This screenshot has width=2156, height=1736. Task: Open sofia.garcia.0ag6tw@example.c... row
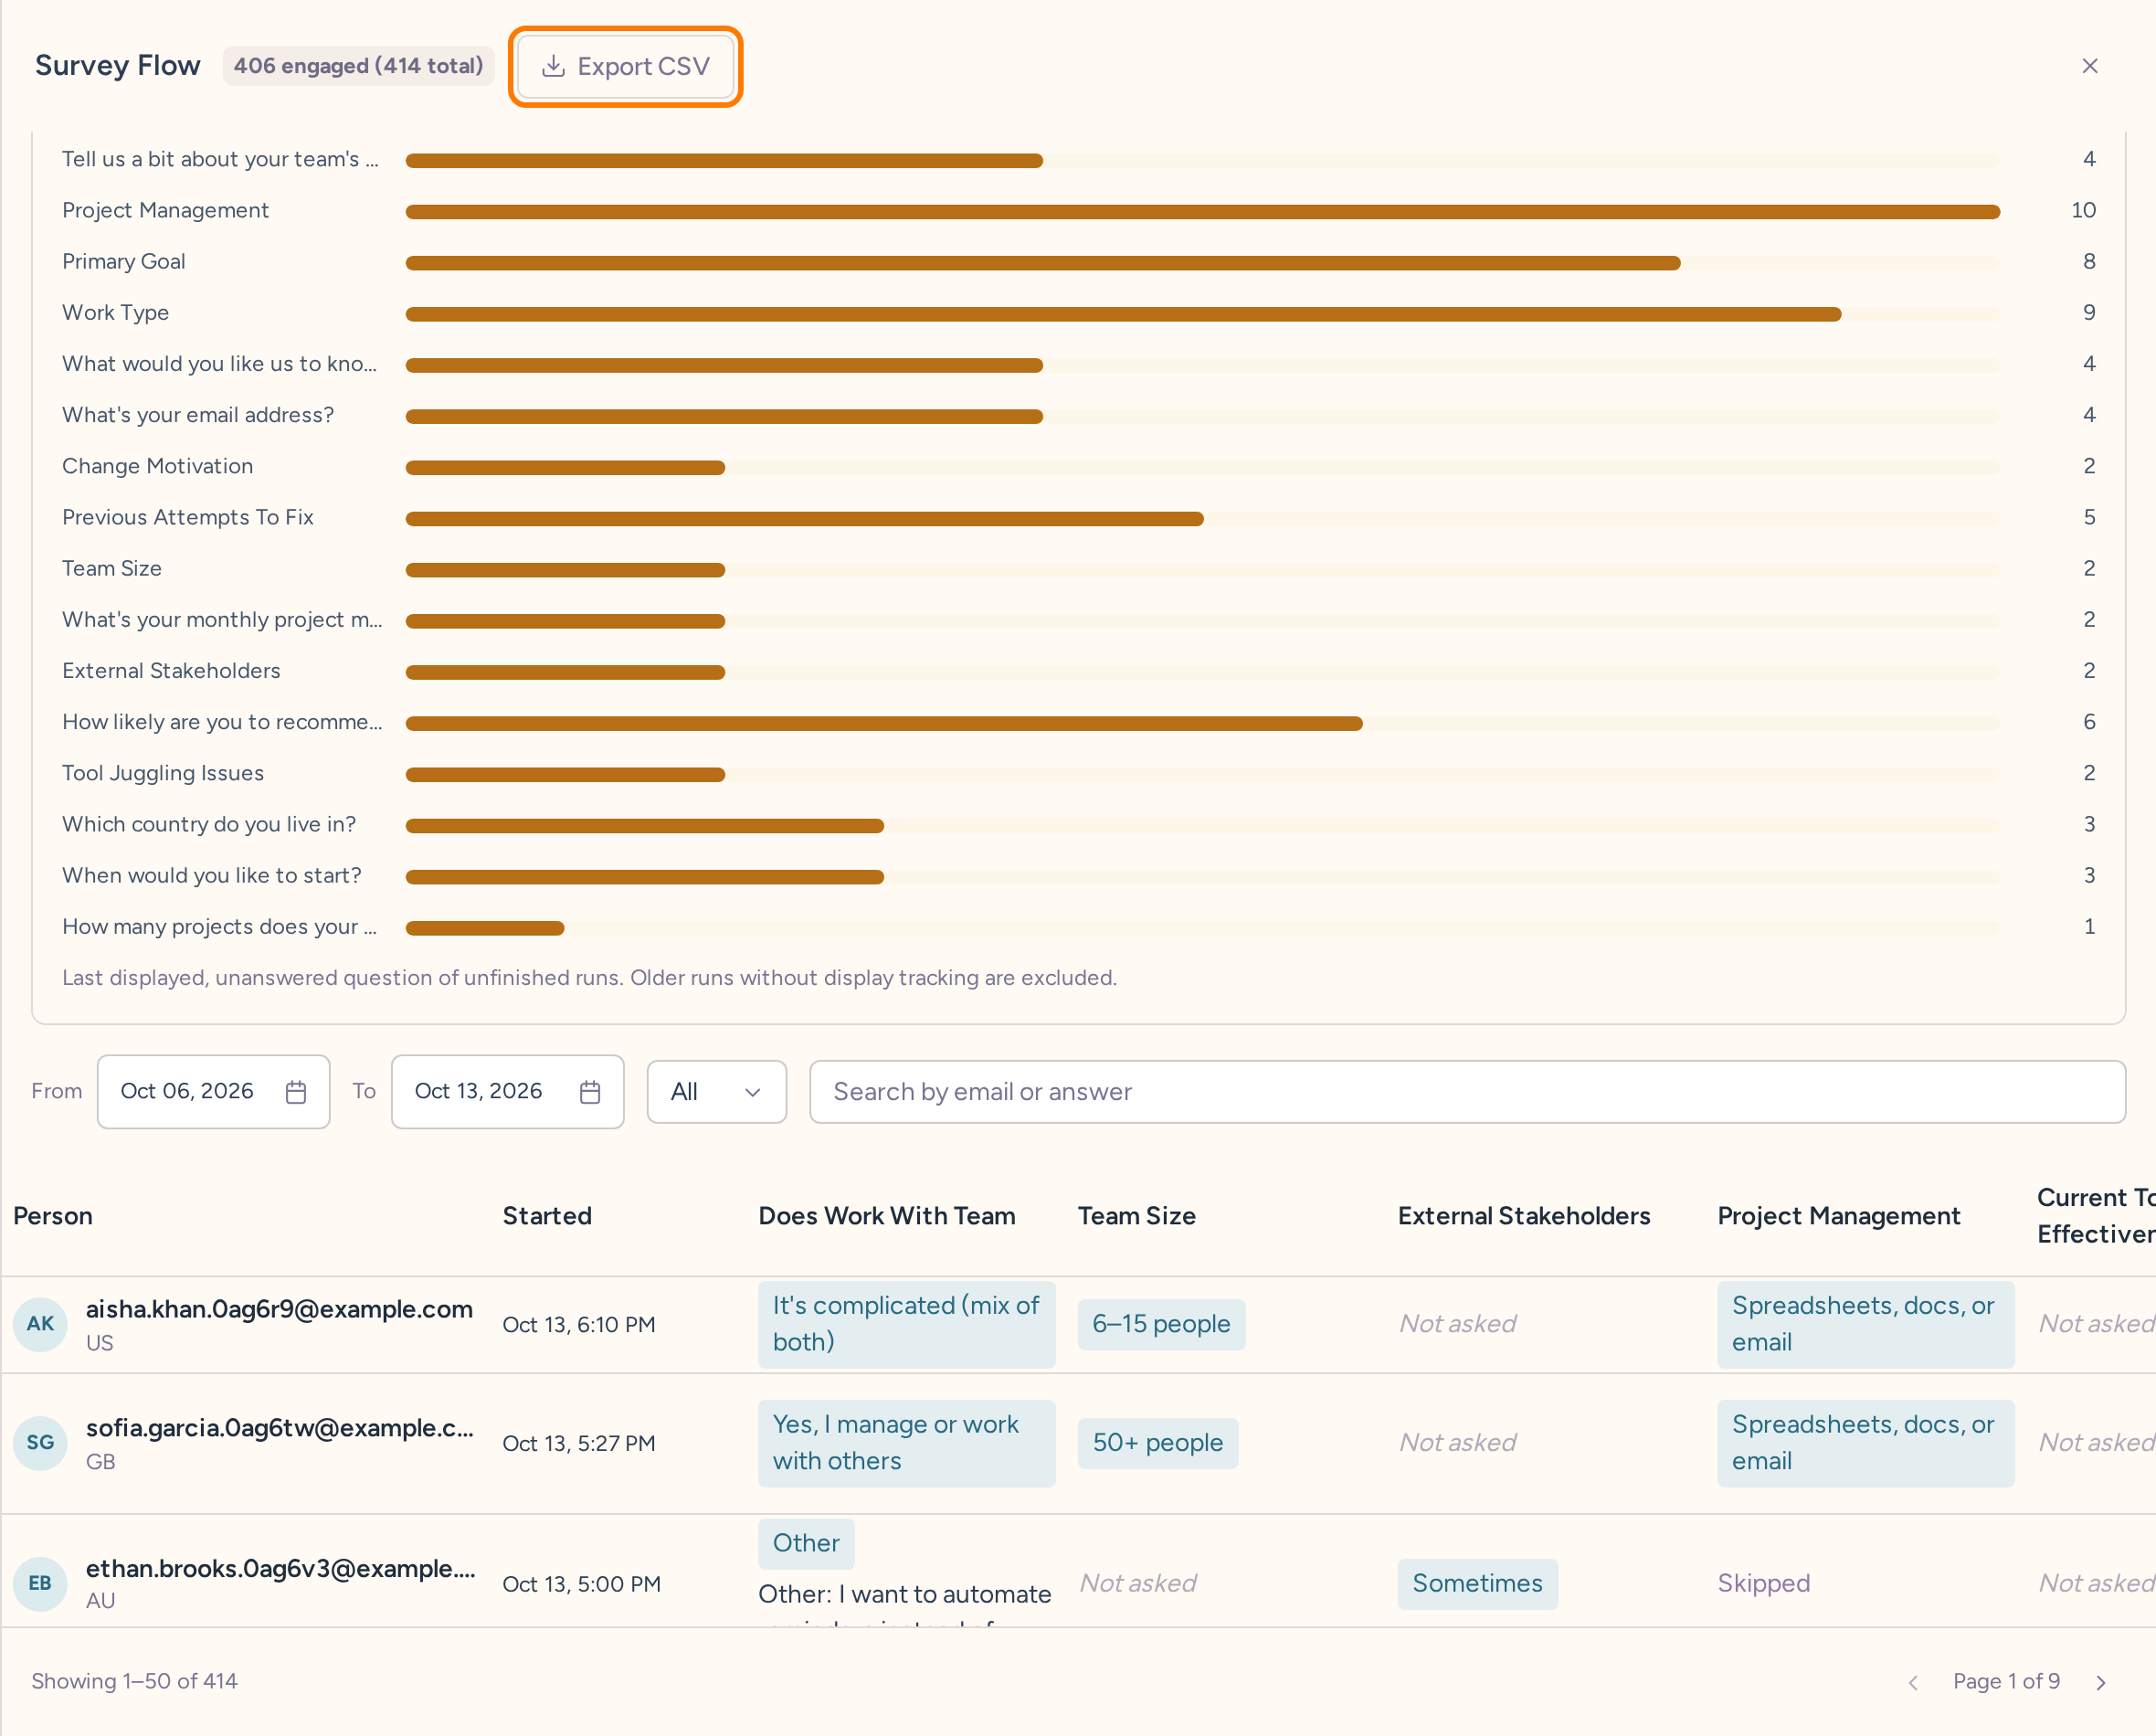(1078, 1443)
